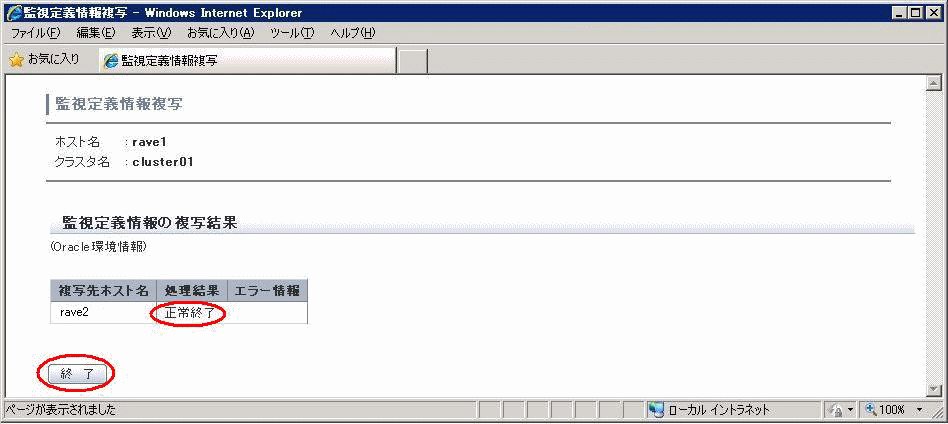Minimize the Internet Explorer window
This screenshot has height=424, width=948.
pyautogui.click(x=899, y=13)
